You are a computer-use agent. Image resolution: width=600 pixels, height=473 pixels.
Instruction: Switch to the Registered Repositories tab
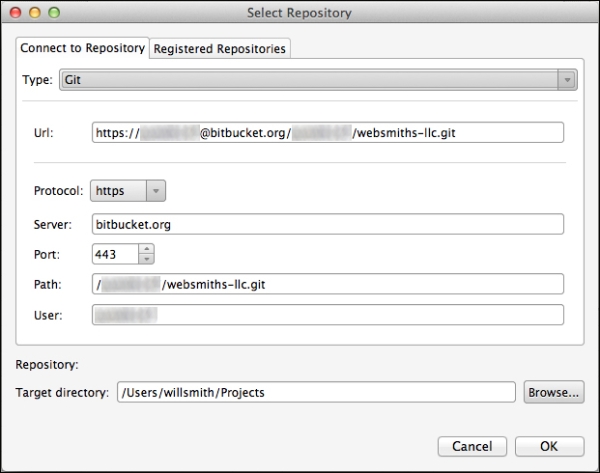[x=220, y=49]
